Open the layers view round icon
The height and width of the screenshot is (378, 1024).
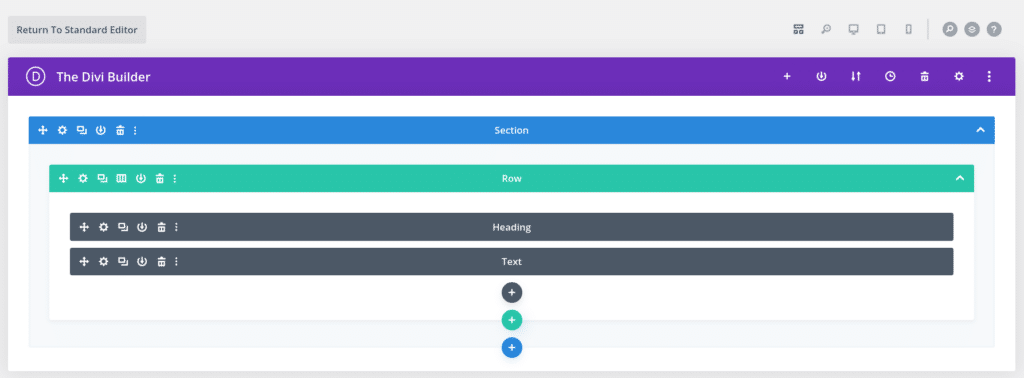click(972, 29)
